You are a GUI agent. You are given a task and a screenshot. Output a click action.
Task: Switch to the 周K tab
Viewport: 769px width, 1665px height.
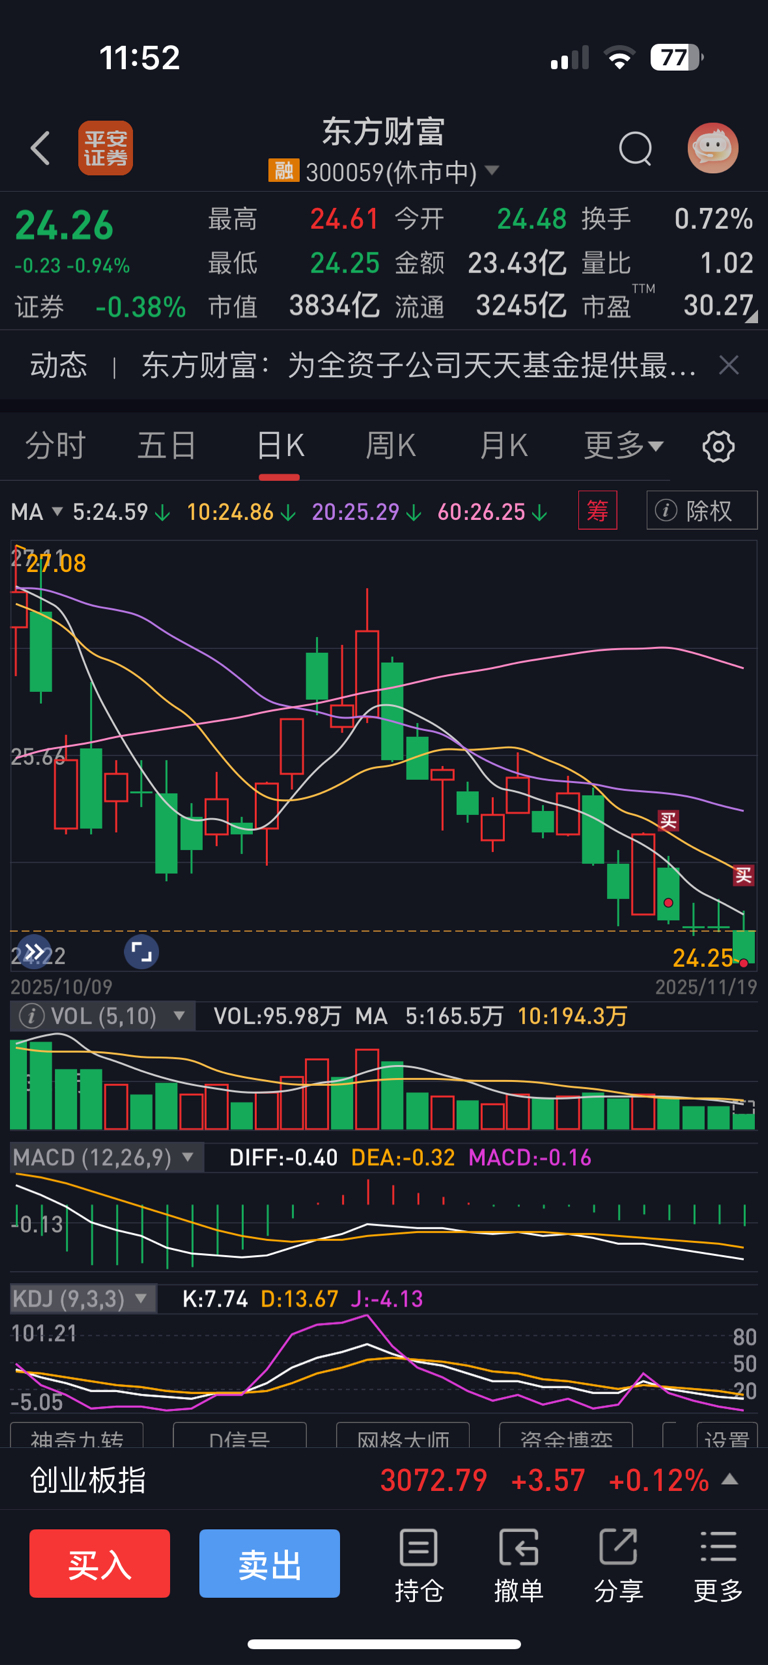click(391, 445)
